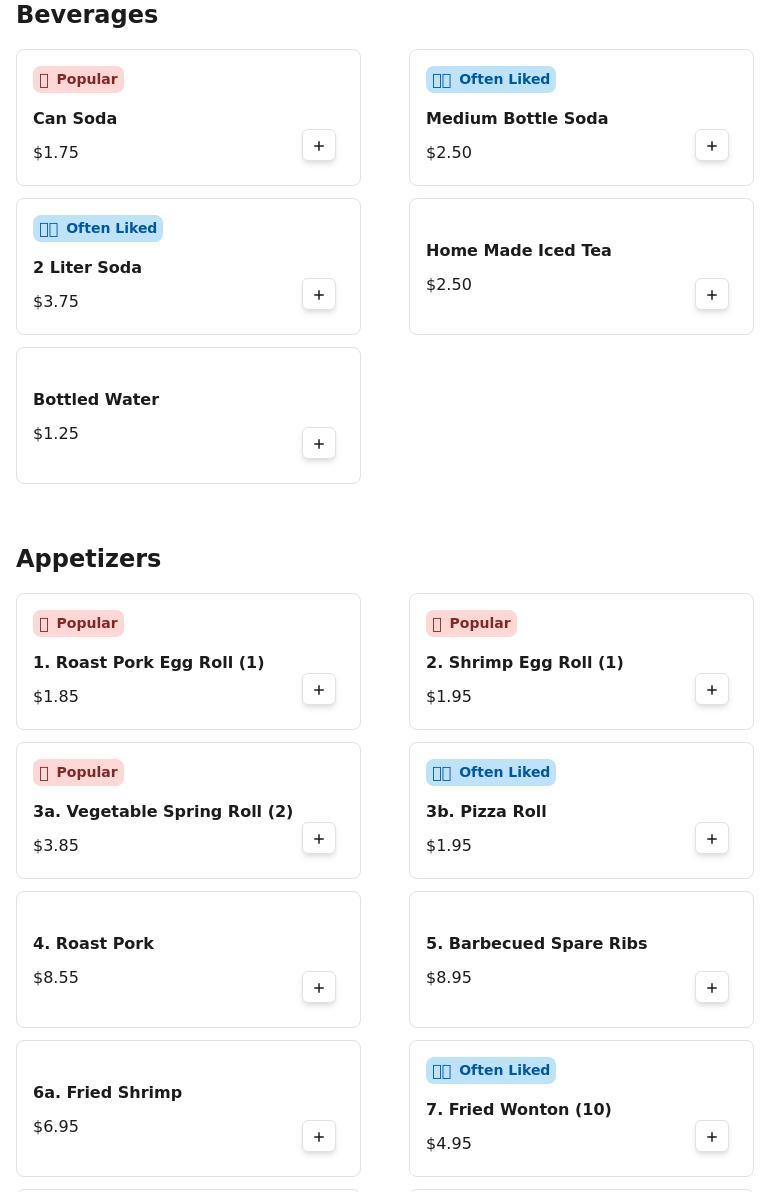Open 5. Barbecued Spare Ribs title
Viewport: 770px width, 1192px height.
point(536,943)
